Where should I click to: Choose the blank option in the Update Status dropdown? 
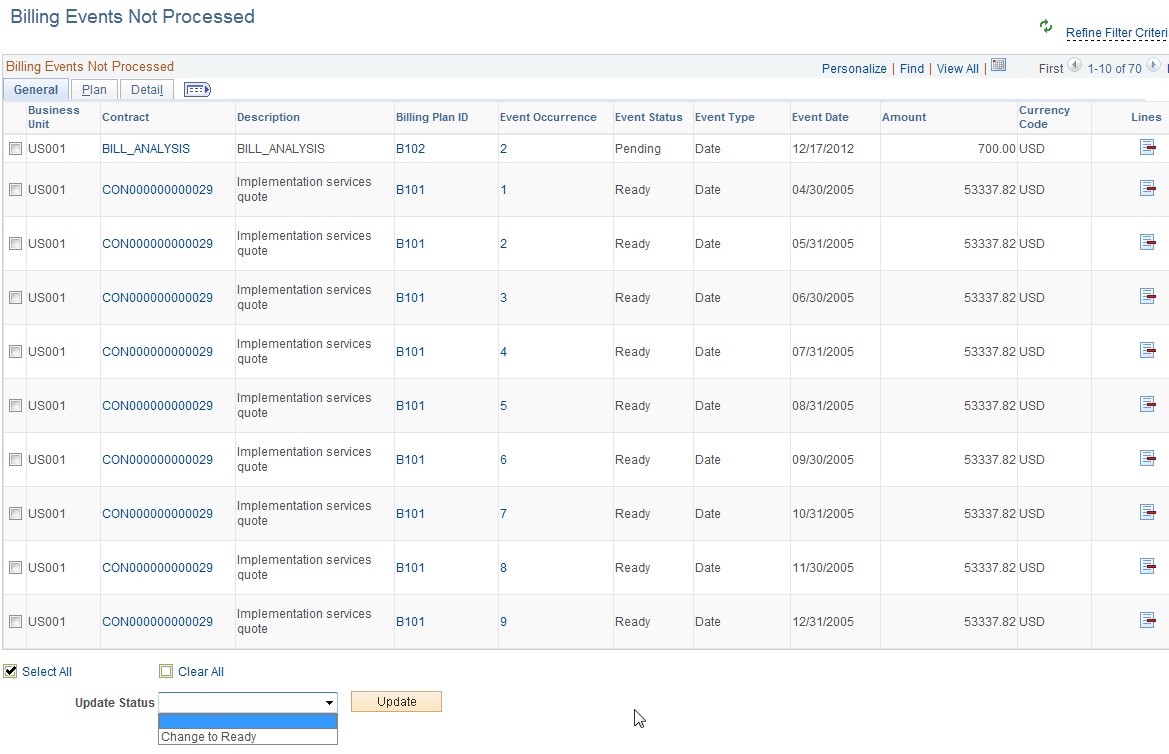point(247,719)
